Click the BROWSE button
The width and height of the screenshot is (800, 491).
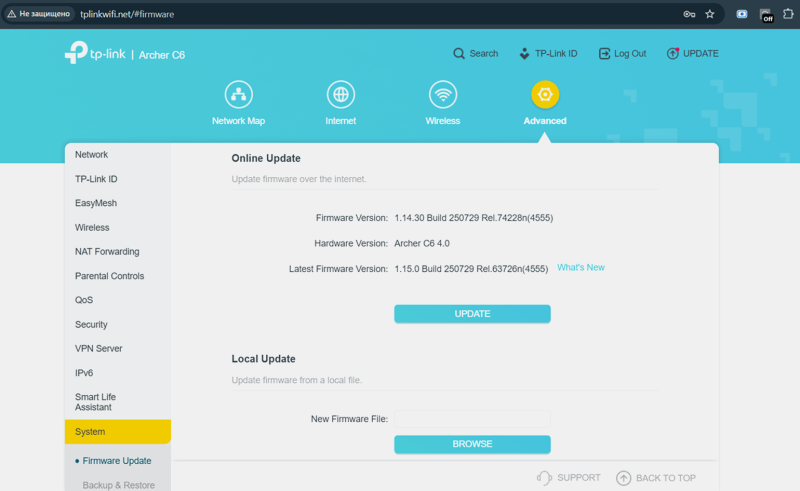(x=472, y=444)
